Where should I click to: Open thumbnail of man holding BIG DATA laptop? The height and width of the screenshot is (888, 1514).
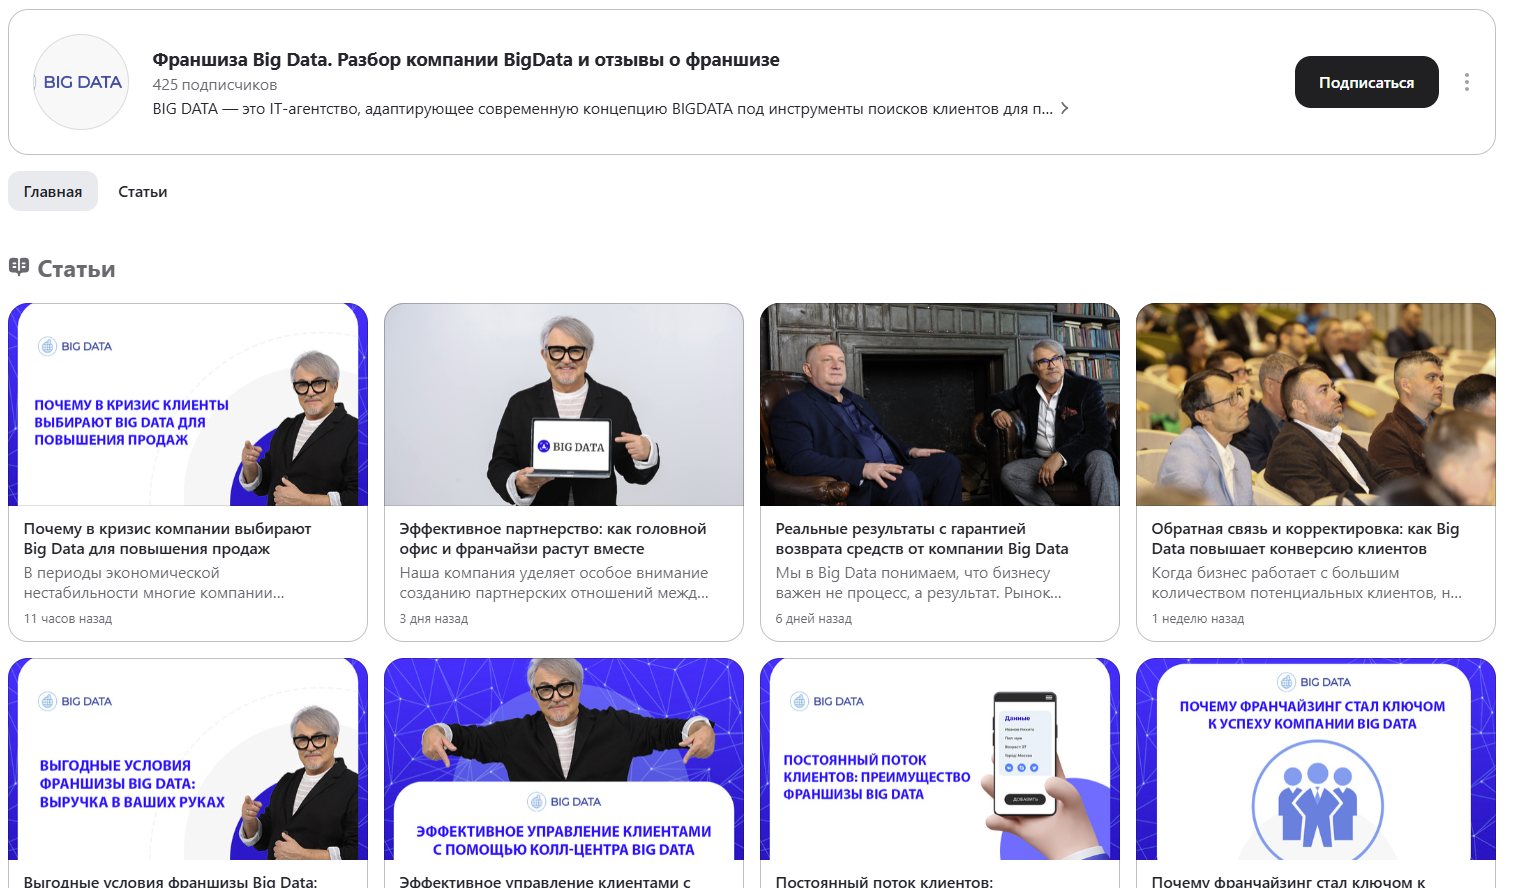click(x=564, y=405)
